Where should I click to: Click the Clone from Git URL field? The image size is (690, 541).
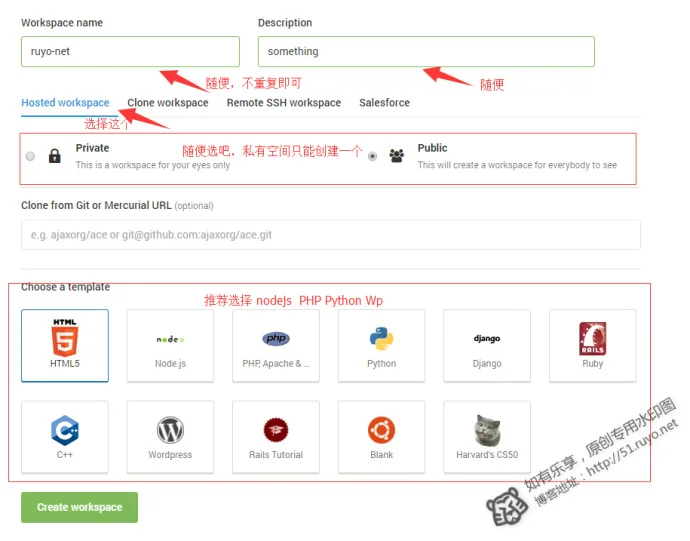click(x=330, y=235)
